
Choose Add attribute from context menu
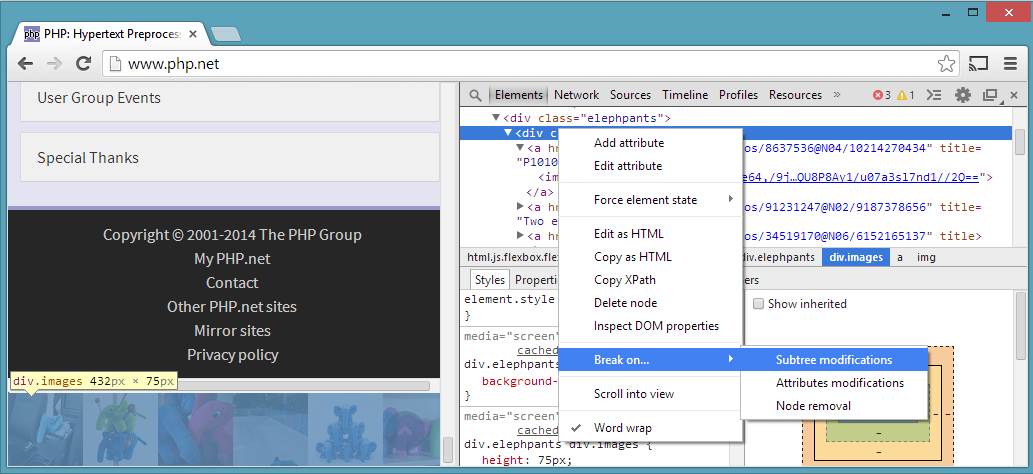click(651, 143)
